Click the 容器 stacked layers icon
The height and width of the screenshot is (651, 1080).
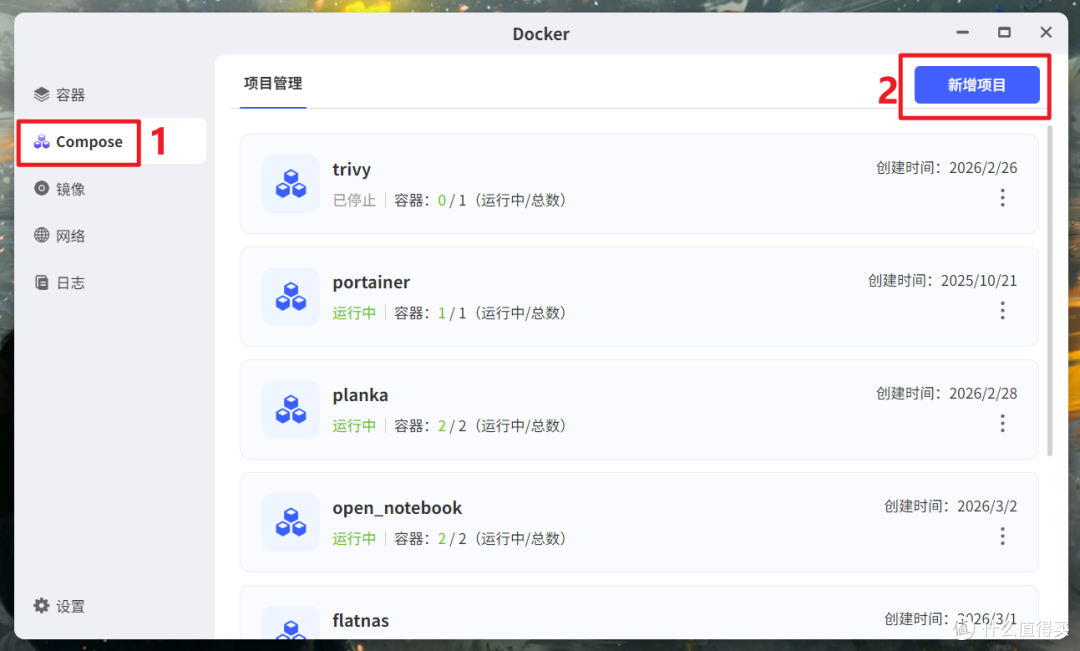tap(41, 94)
